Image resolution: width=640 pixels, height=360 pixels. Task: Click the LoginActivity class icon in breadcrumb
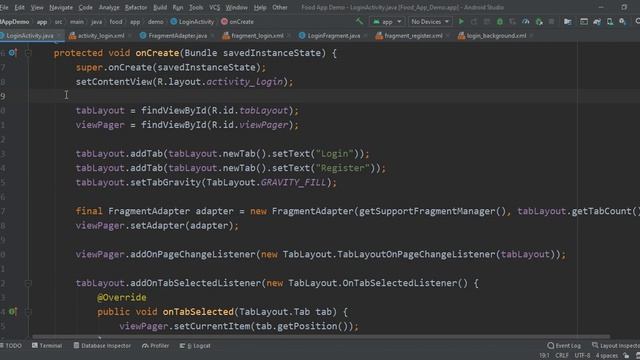coord(173,22)
